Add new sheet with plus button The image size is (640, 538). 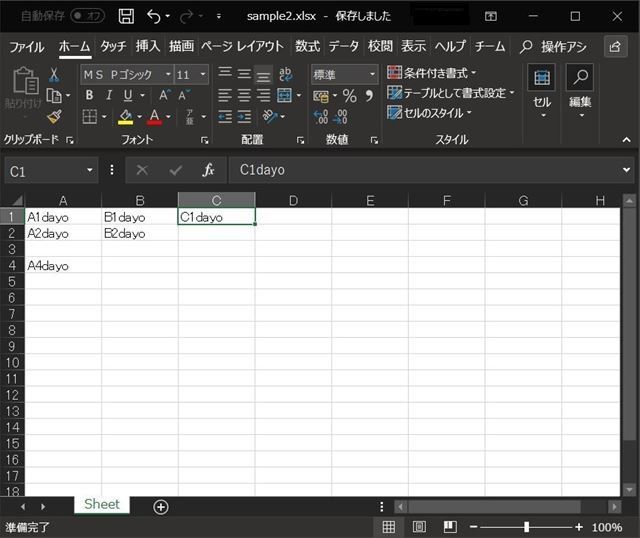point(161,507)
